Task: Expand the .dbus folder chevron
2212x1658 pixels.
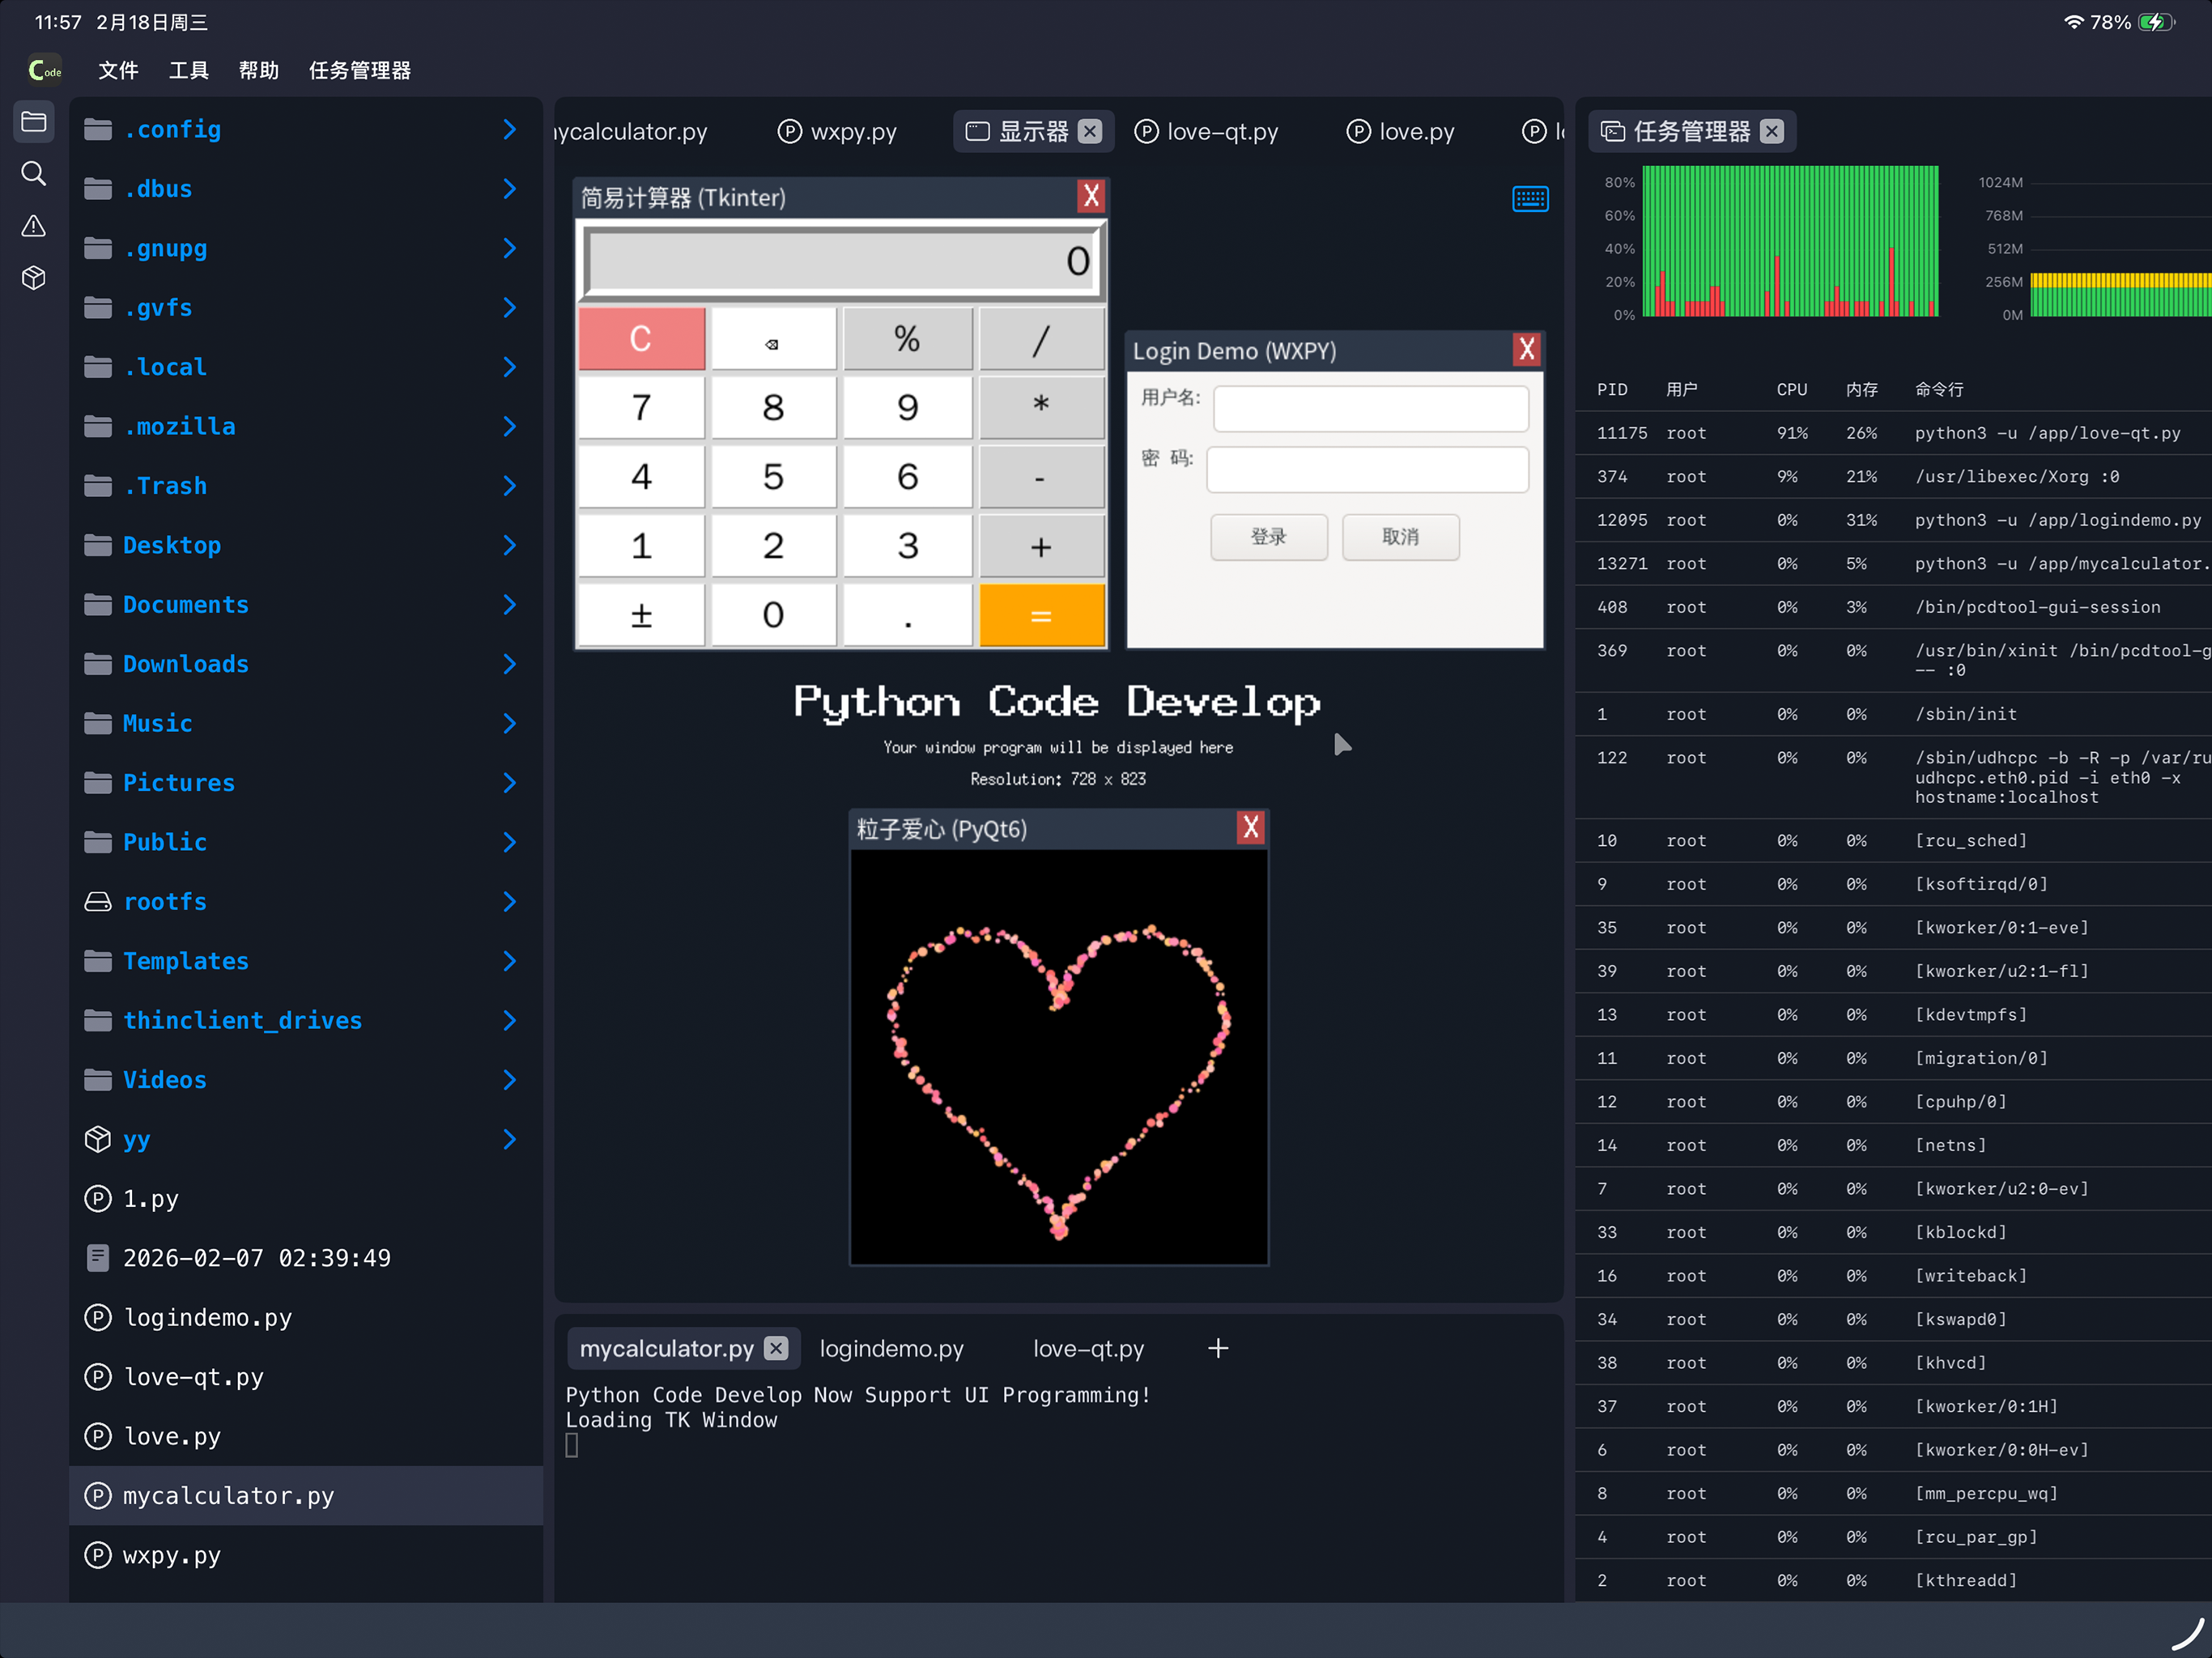Action: click(x=510, y=189)
